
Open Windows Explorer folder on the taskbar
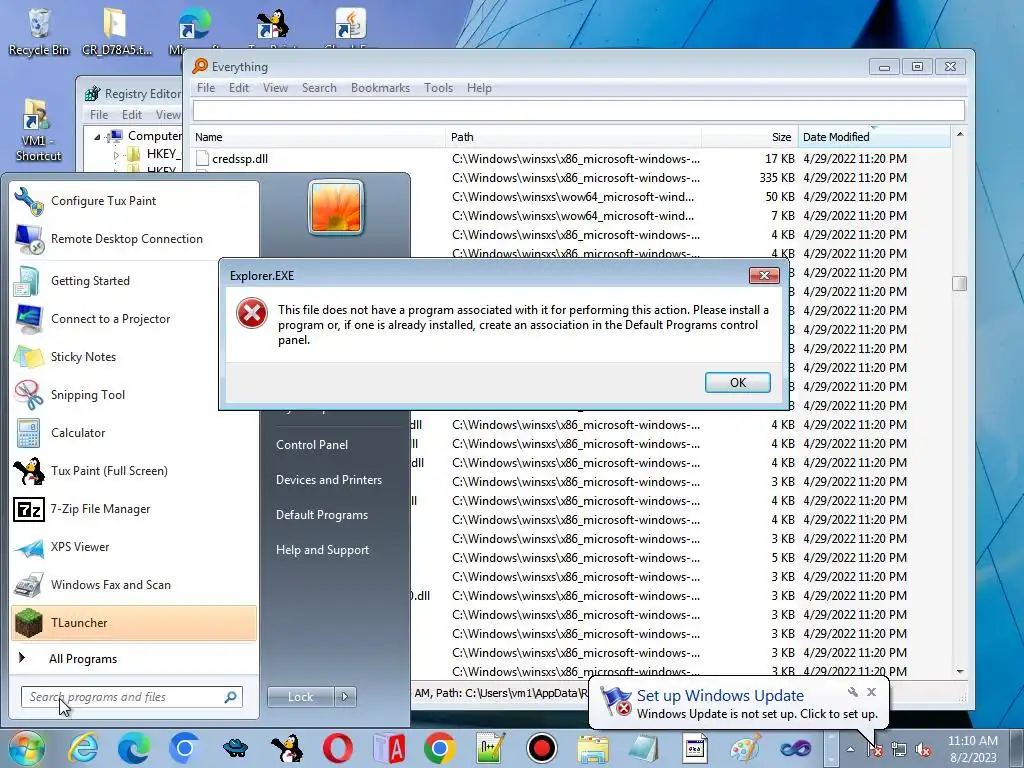pos(592,748)
